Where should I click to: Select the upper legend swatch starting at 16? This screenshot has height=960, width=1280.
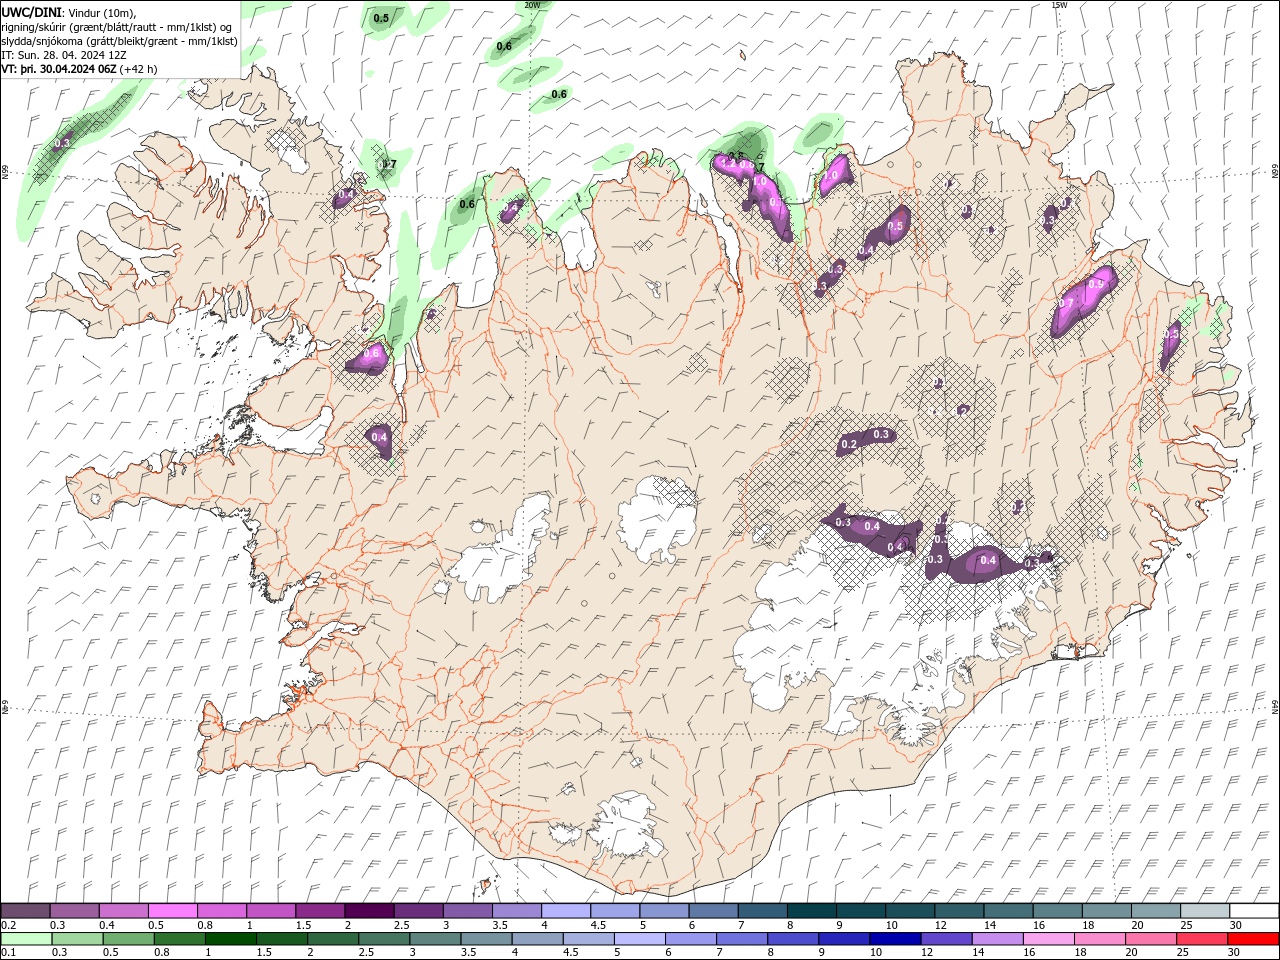point(1056,911)
